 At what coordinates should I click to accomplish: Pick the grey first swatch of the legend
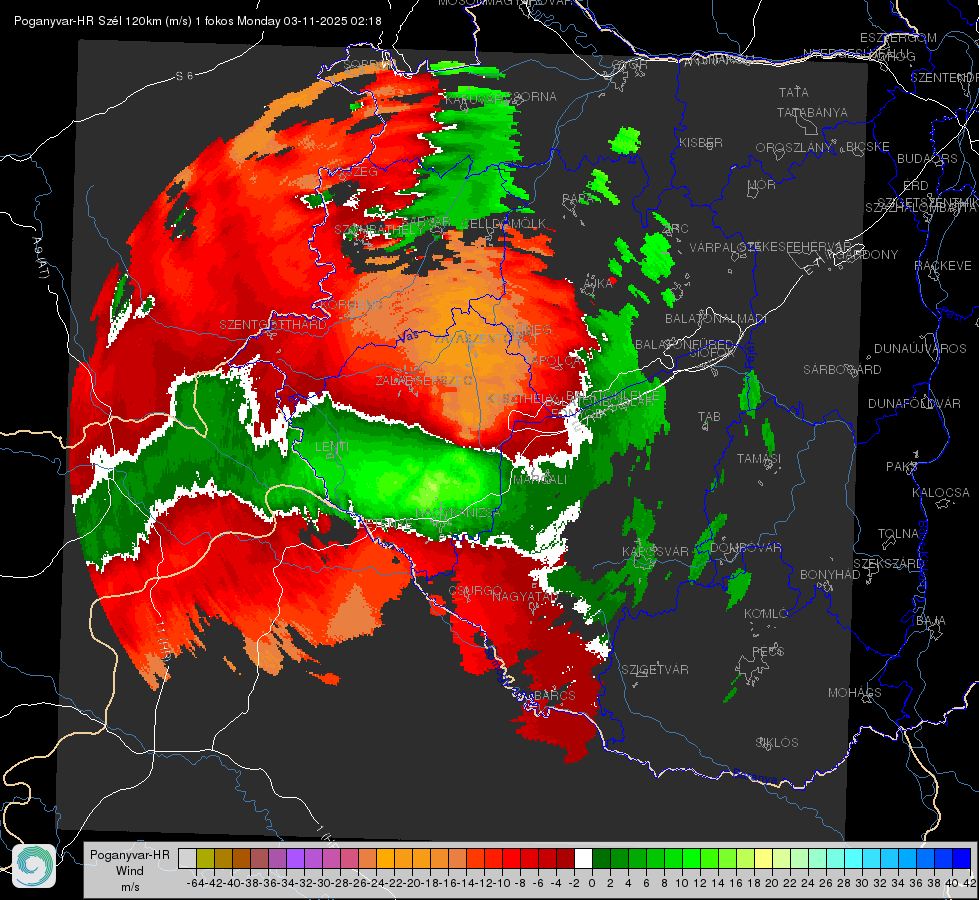(187, 858)
